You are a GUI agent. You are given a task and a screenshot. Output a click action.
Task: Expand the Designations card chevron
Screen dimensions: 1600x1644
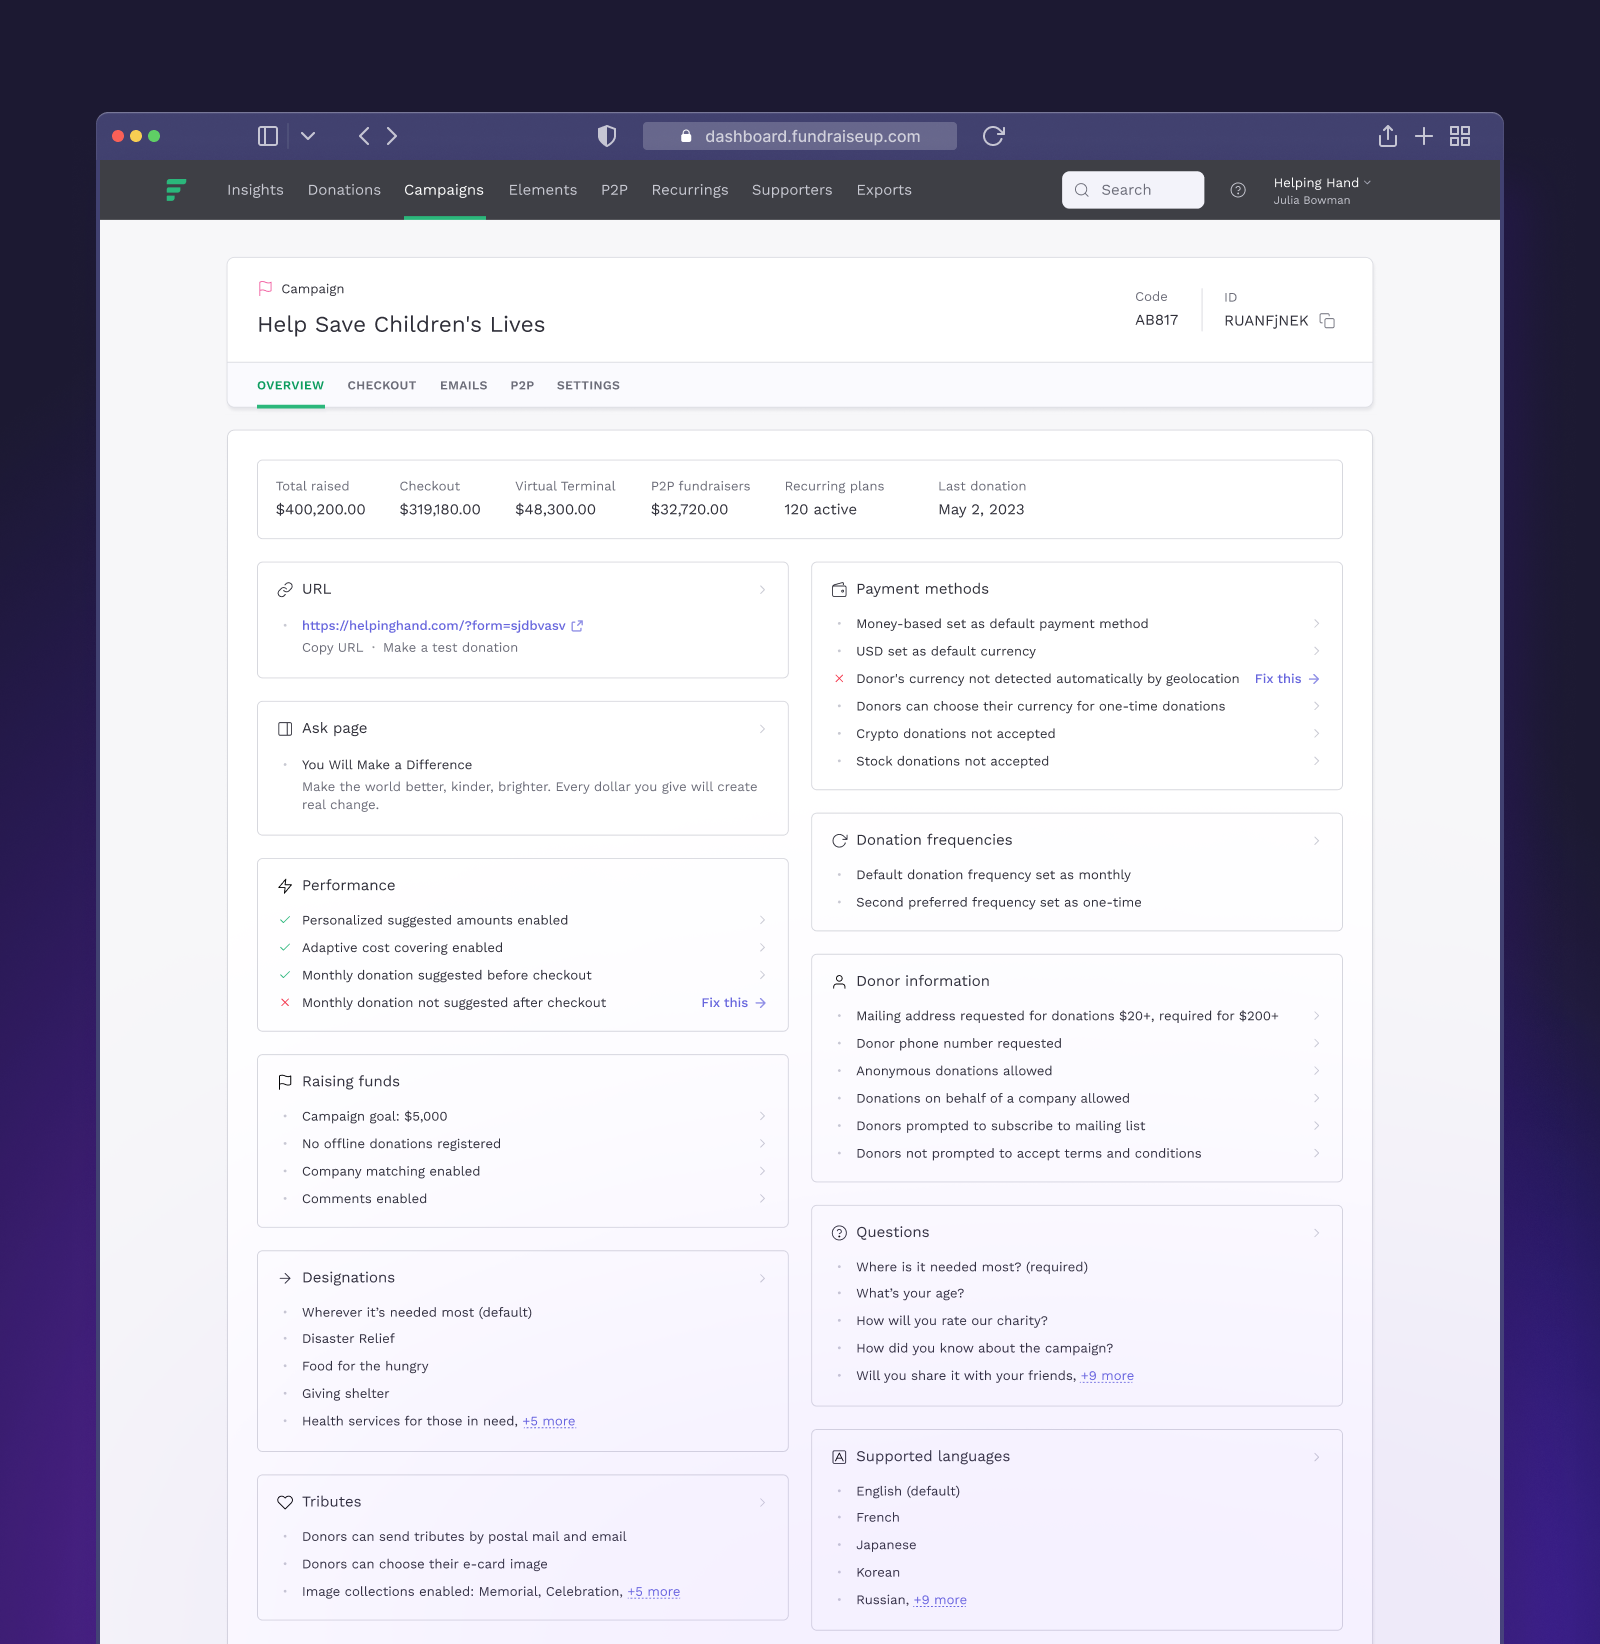coord(762,1278)
